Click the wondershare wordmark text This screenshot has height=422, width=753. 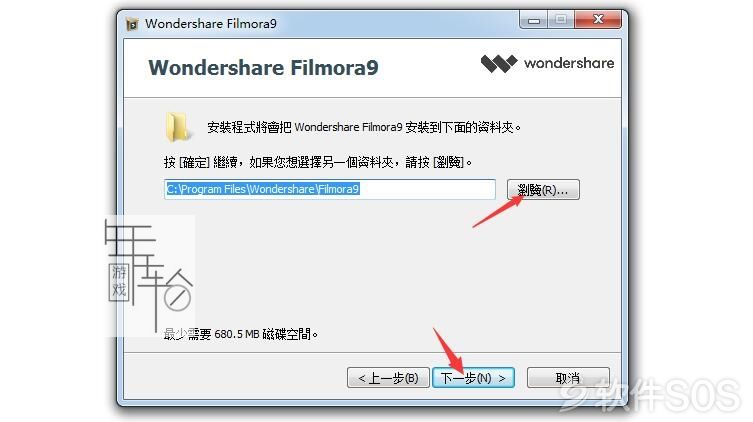tap(569, 63)
